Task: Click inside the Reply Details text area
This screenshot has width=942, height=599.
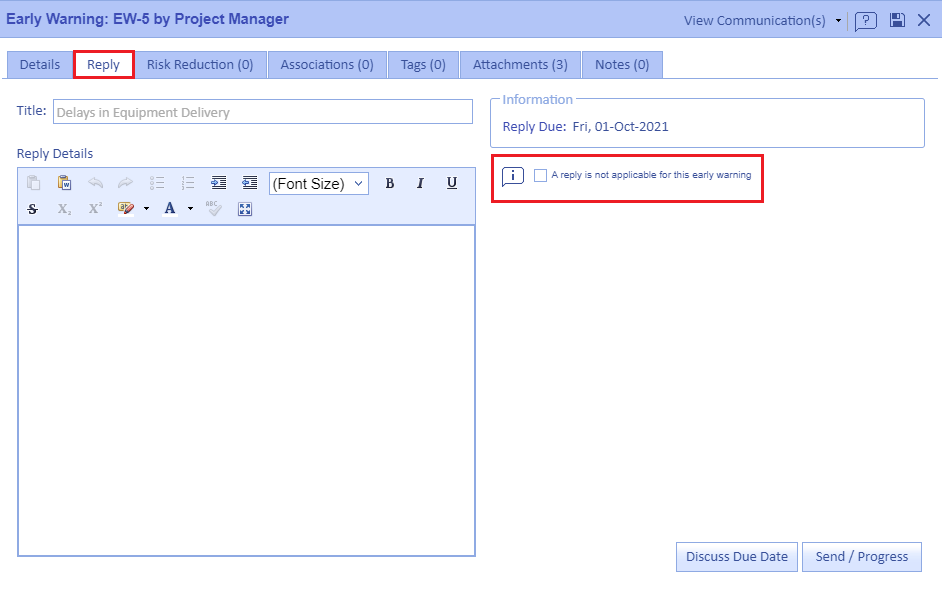Action: click(246, 390)
